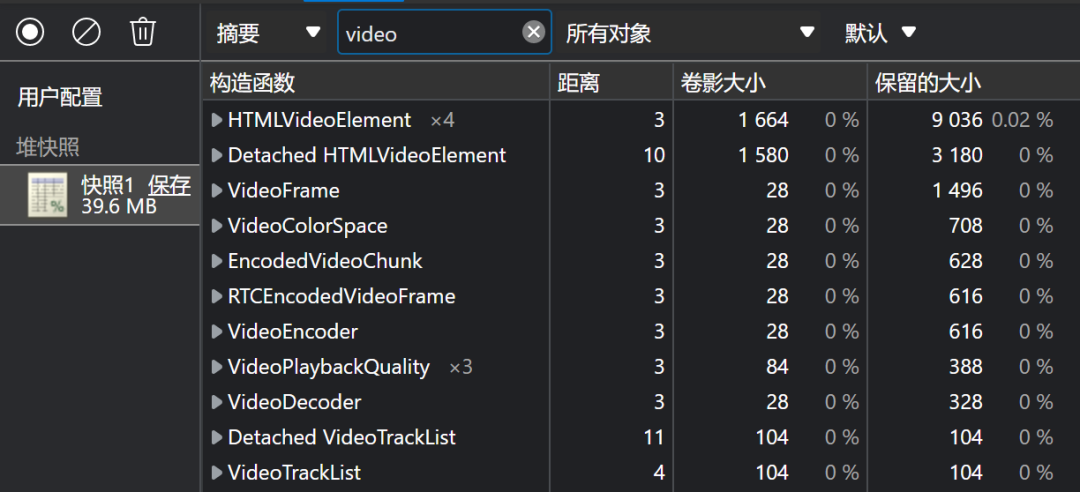Expand the VideoEncoder row
The image size is (1080, 492).
pyautogui.click(x=217, y=332)
